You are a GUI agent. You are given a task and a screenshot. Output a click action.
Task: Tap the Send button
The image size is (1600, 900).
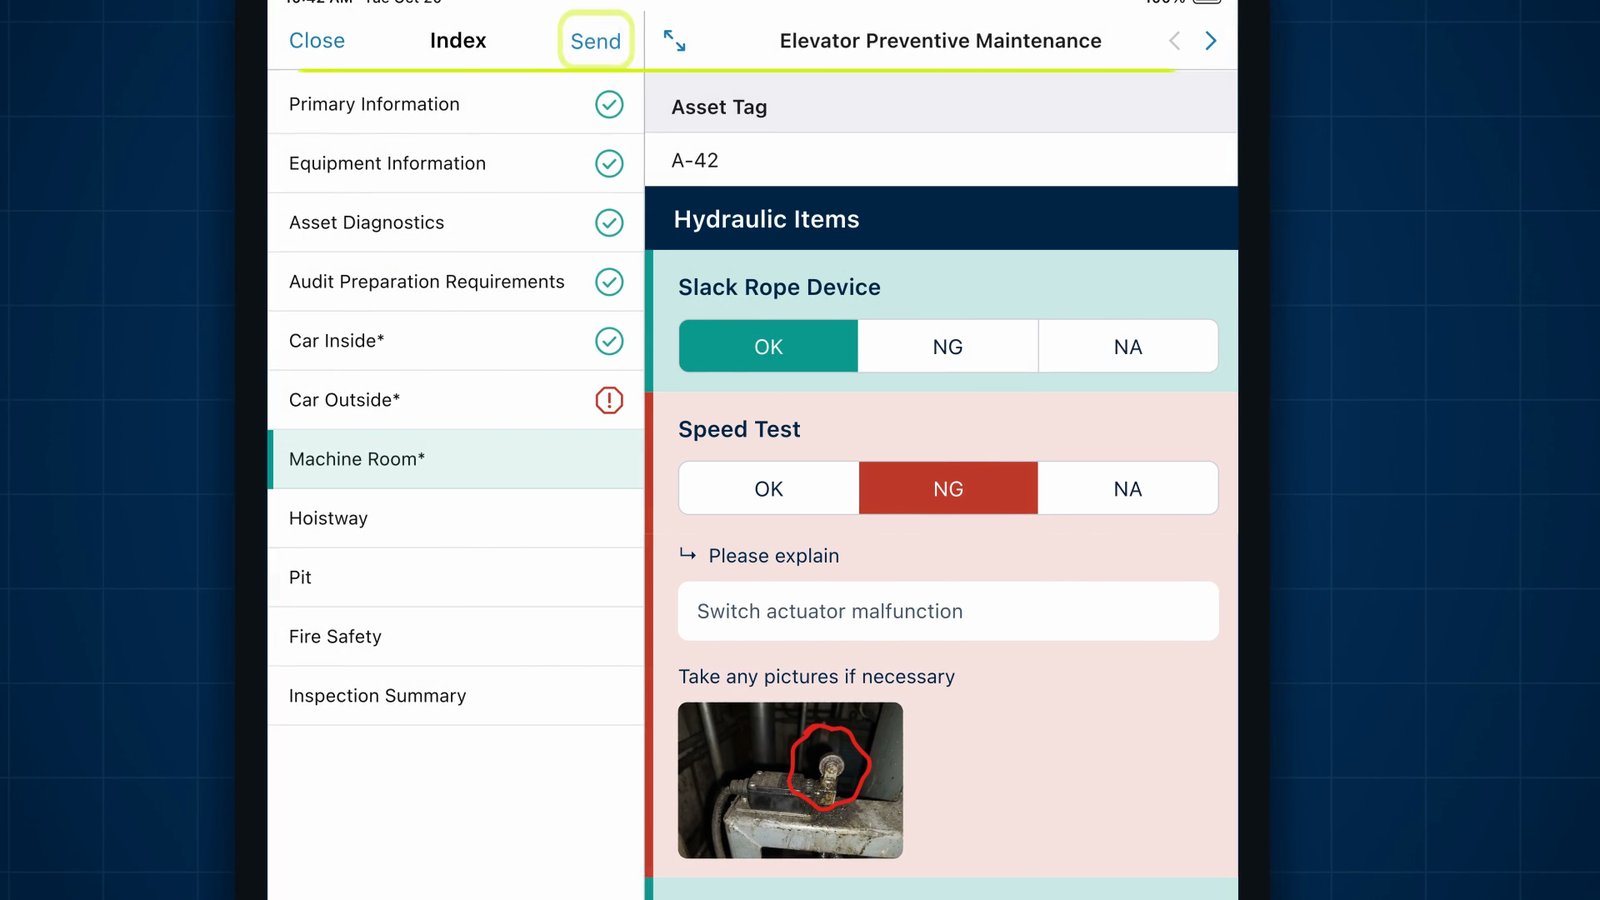[x=596, y=41]
